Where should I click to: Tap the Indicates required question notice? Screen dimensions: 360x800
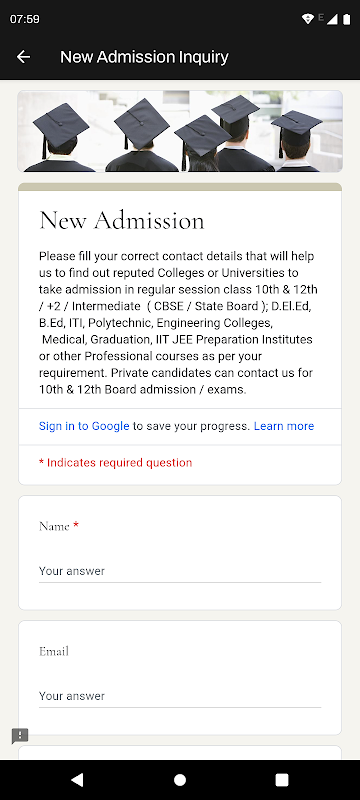pyautogui.click(x=115, y=463)
